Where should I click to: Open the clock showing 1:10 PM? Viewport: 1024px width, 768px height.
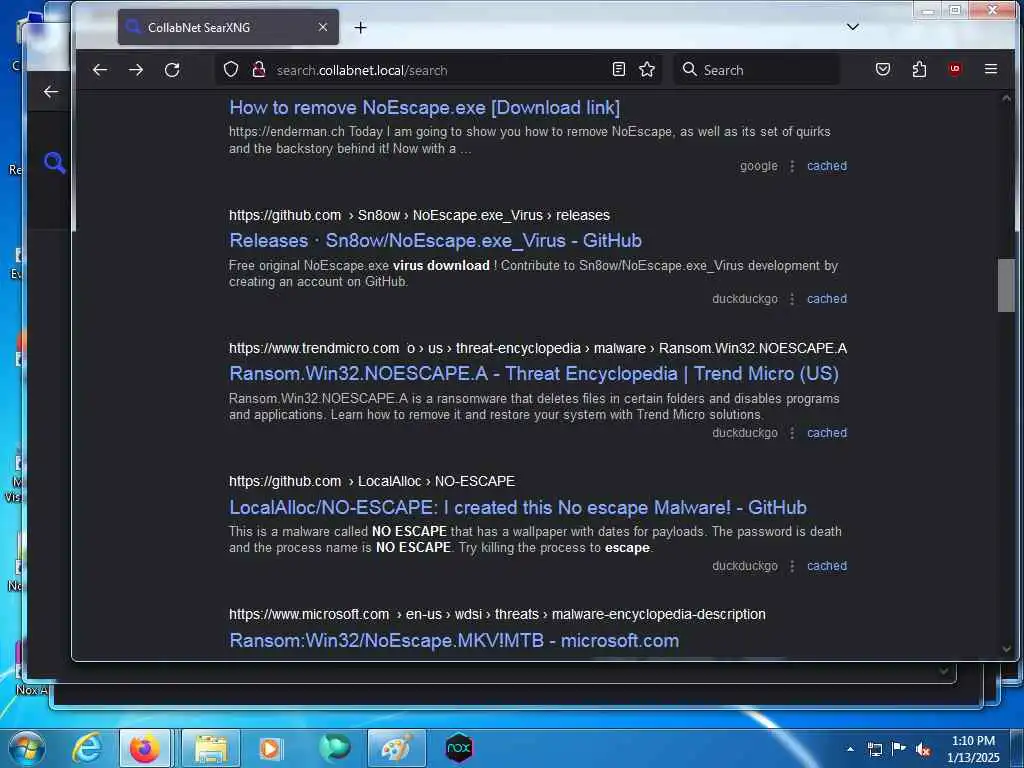973,749
